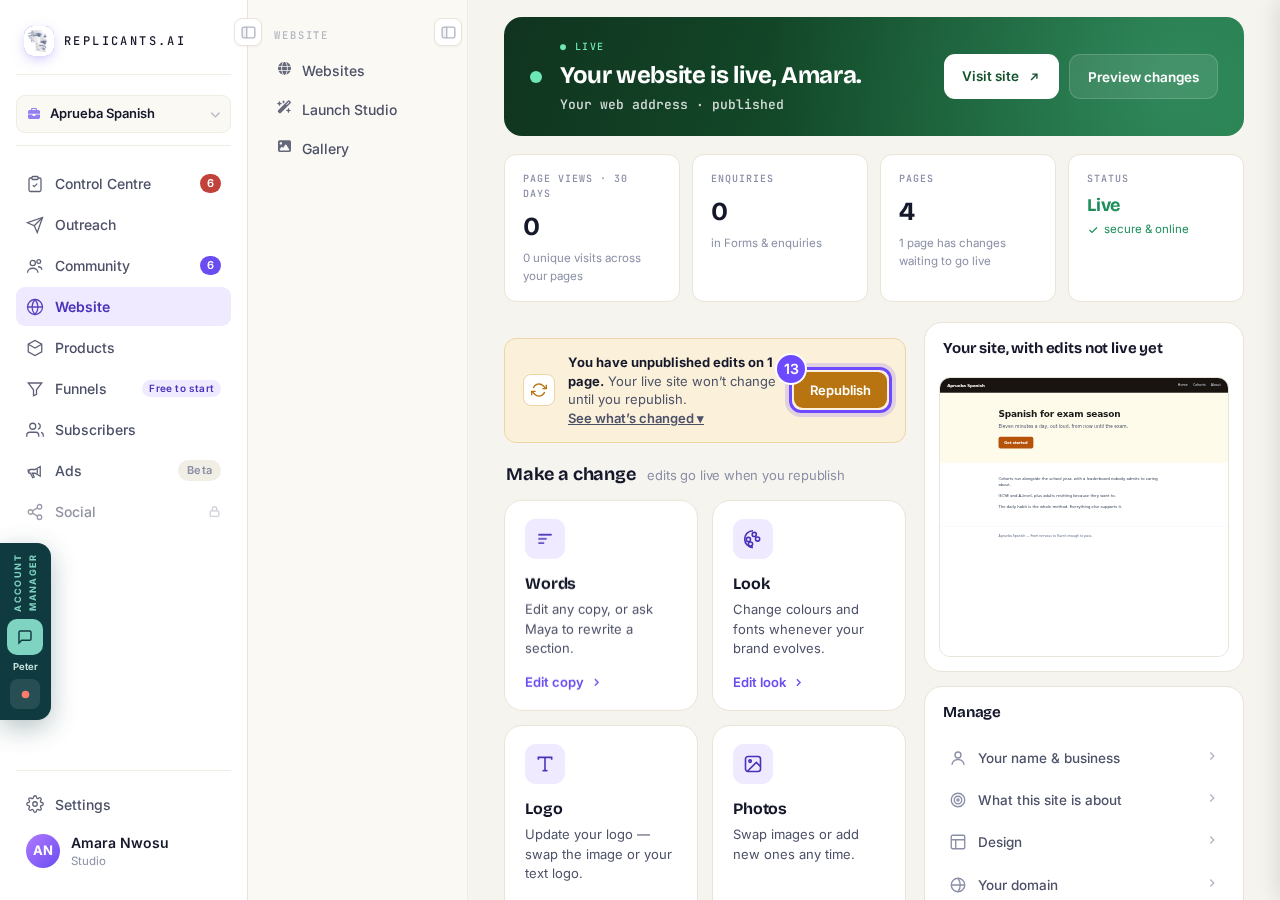The width and height of the screenshot is (1280, 900).
Task: Republish the unpublished edits
Action: click(x=840, y=390)
